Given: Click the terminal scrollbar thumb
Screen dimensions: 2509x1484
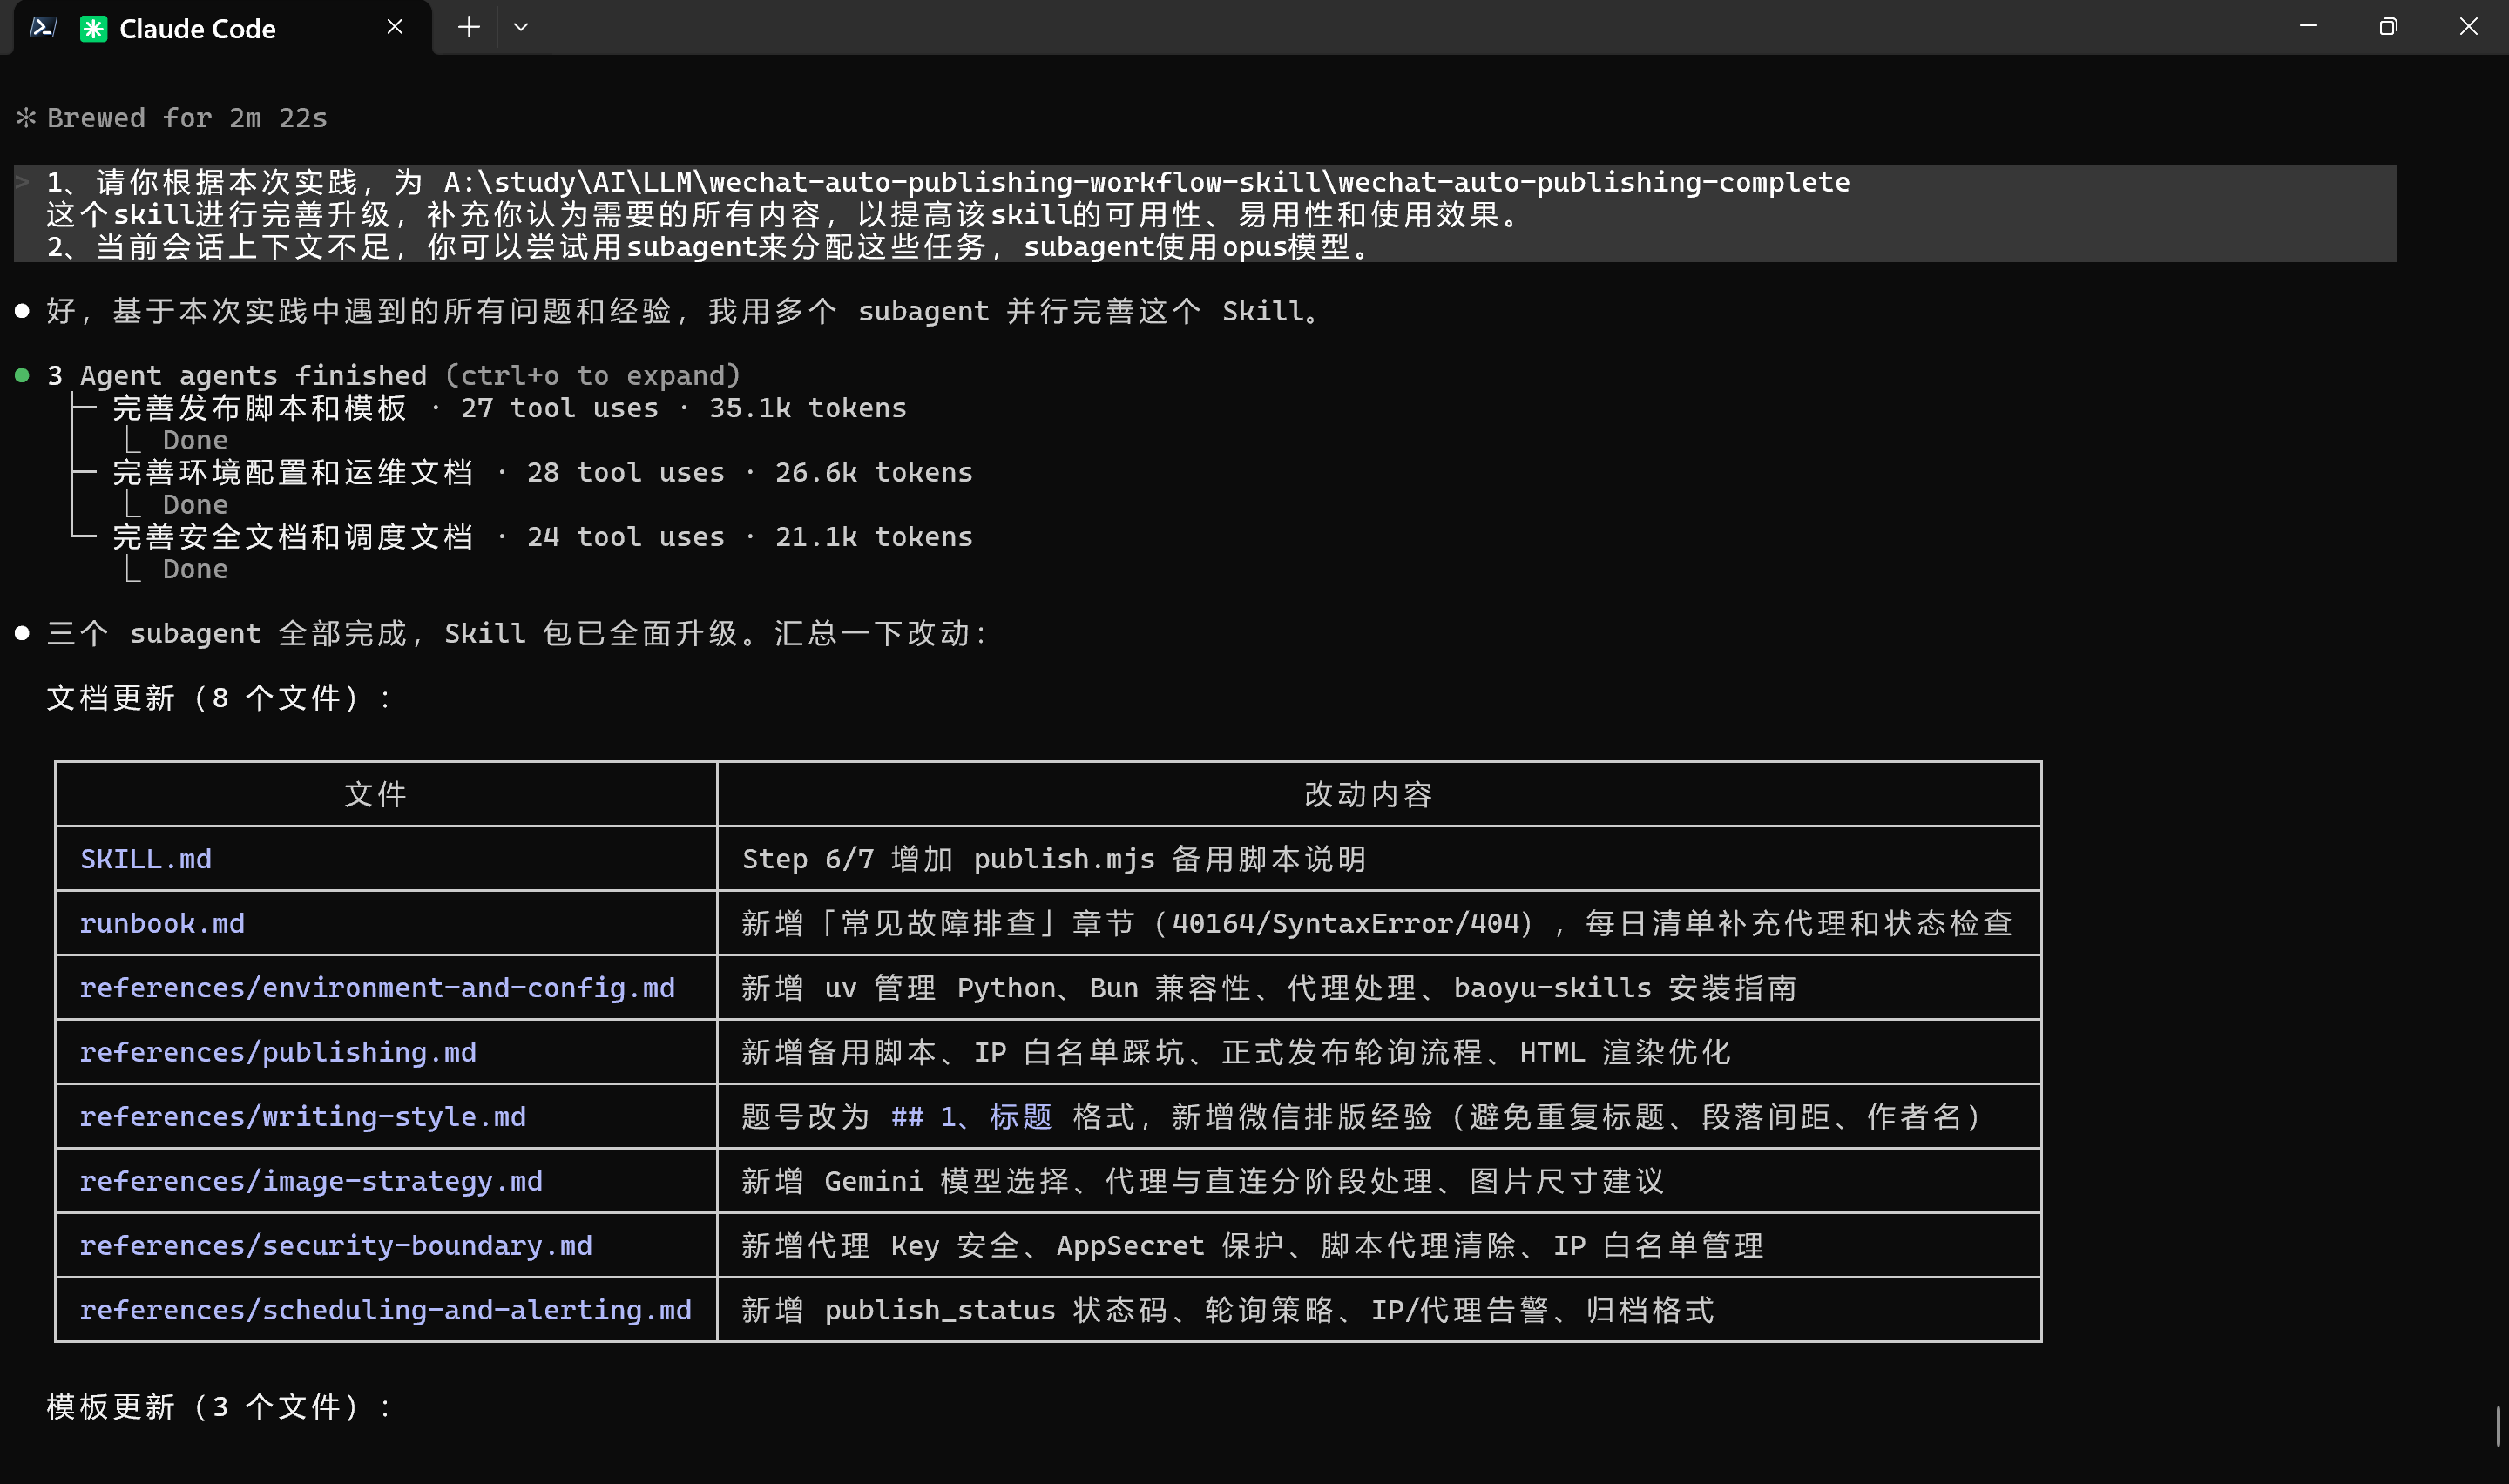Looking at the screenshot, I should pyautogui.click(x=2498, y=1426).
